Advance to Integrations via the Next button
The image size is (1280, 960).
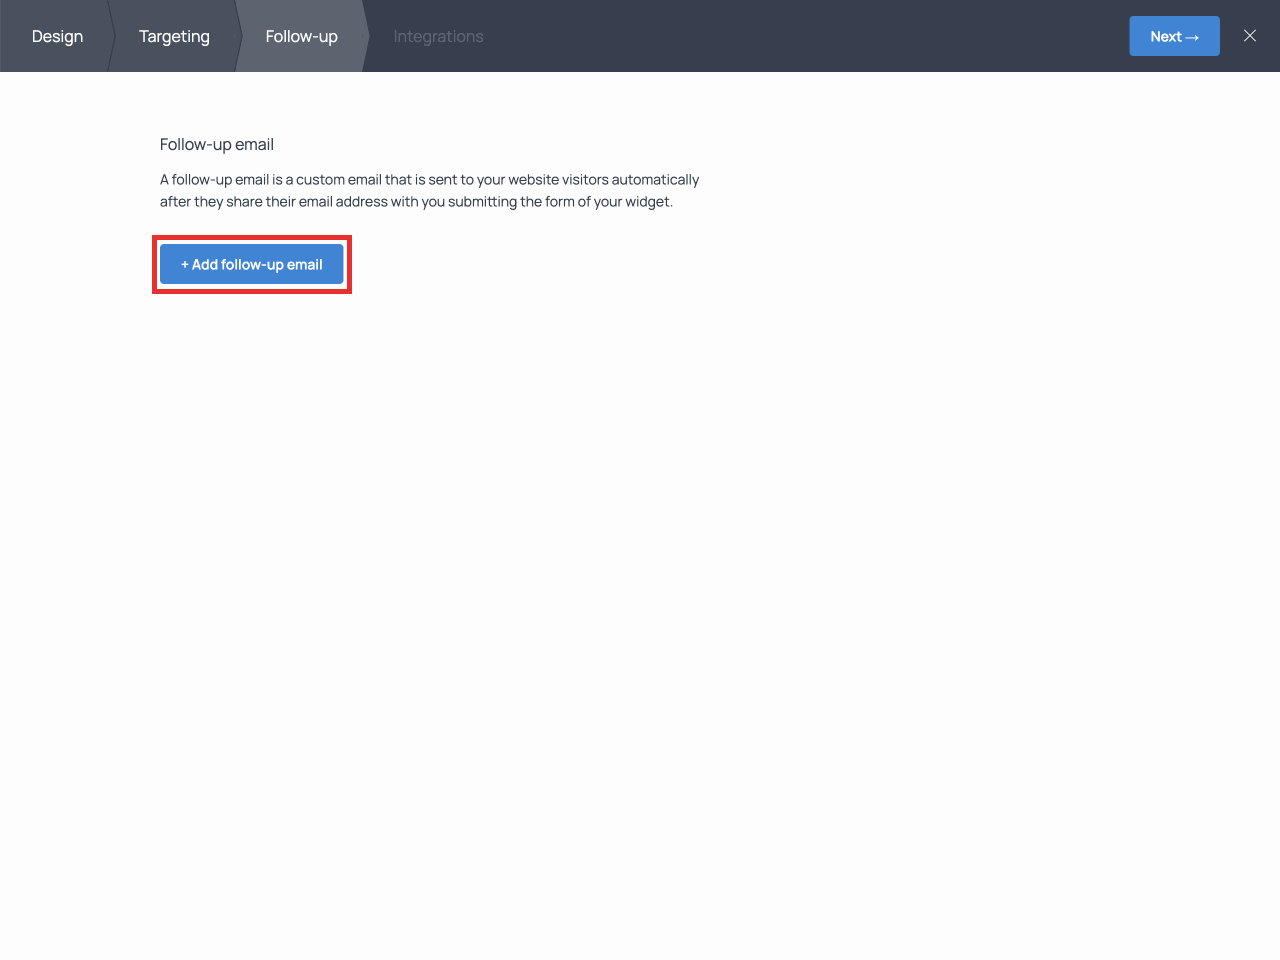point(1174,36)
